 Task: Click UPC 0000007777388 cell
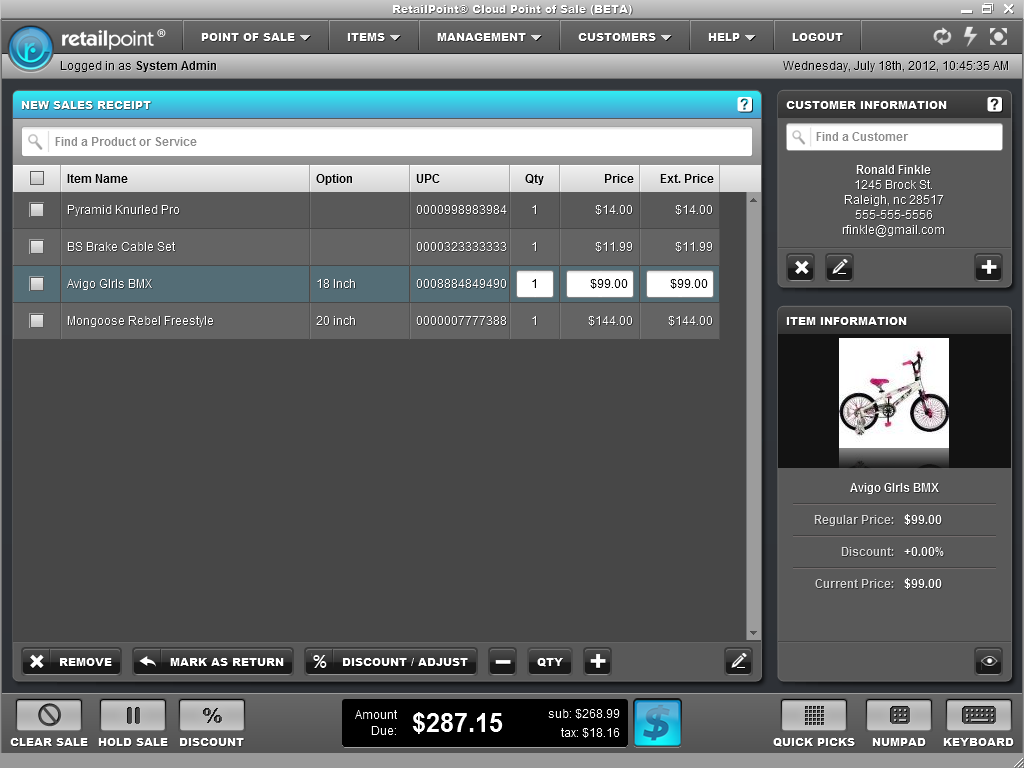(461, 321)
